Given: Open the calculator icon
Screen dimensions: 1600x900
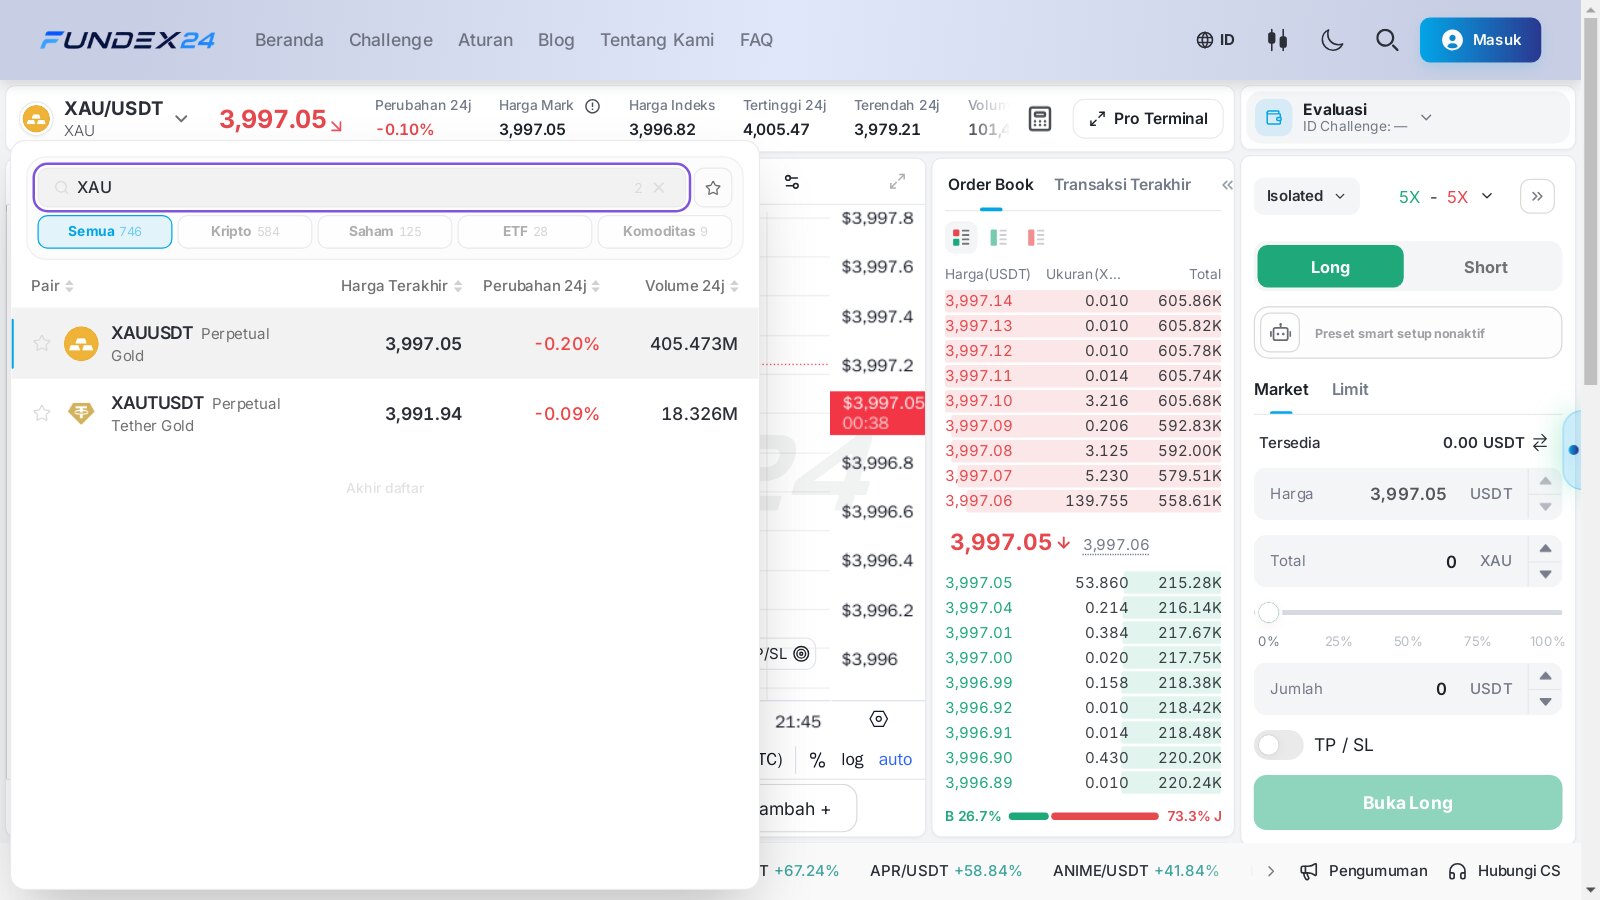Looking at the screenshot, I should [1040, 118].
